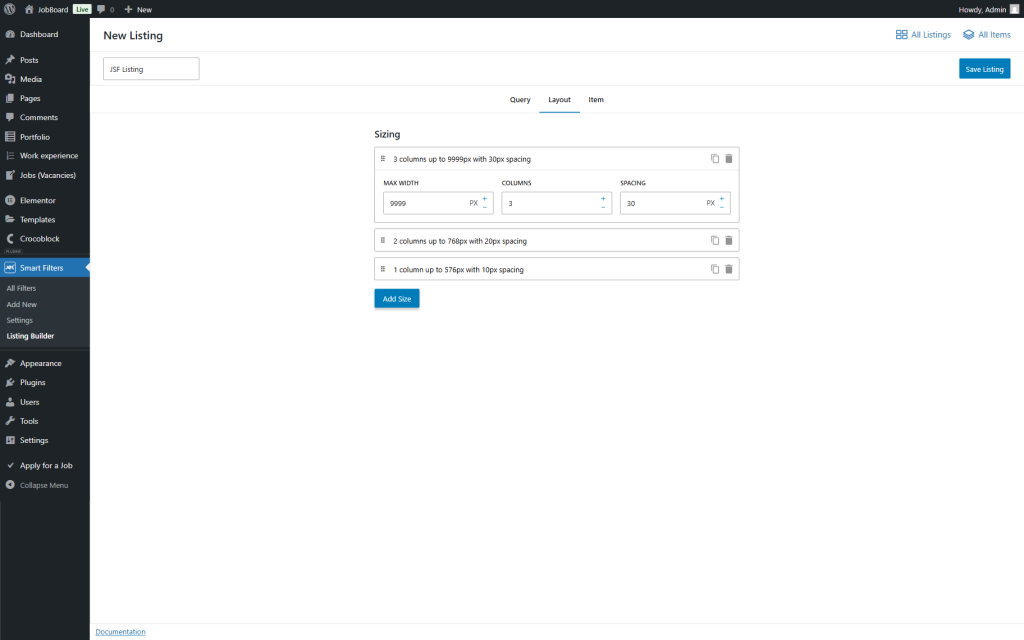This screenshot has width=1024, height=640.
Task: Click the Media icon in sidebar
Action: tap(10, 79)
